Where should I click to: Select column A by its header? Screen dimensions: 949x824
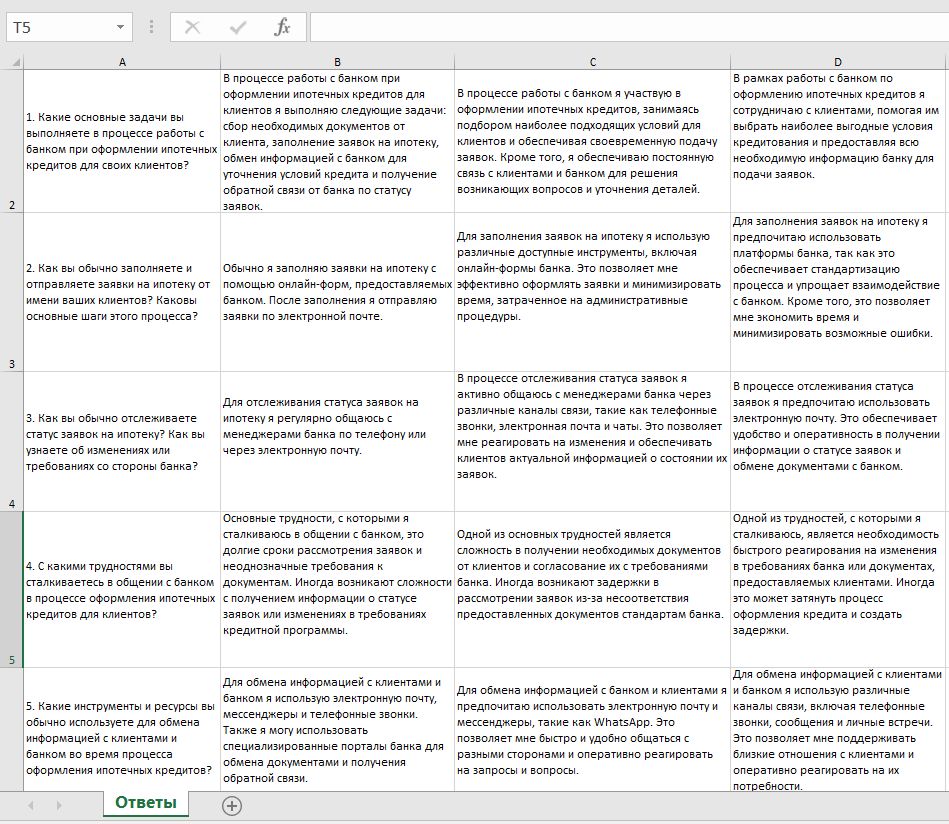coord(122,61)
